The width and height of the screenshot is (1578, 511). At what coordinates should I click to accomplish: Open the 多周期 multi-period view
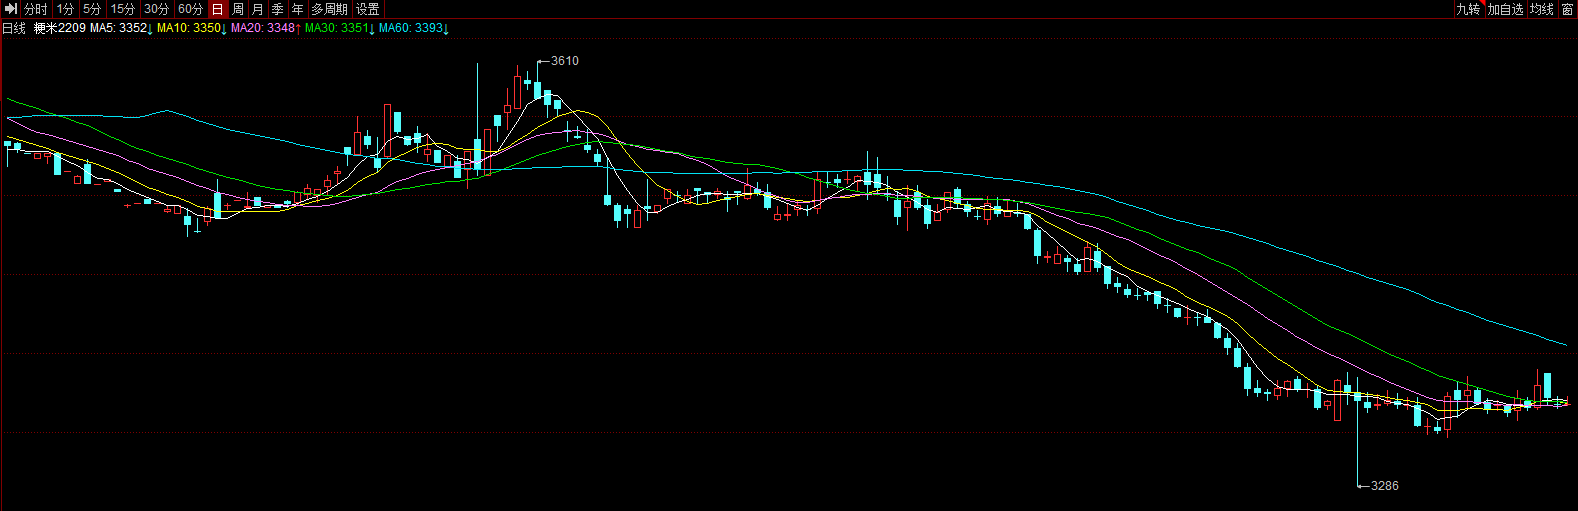click(x=330, y=9)
